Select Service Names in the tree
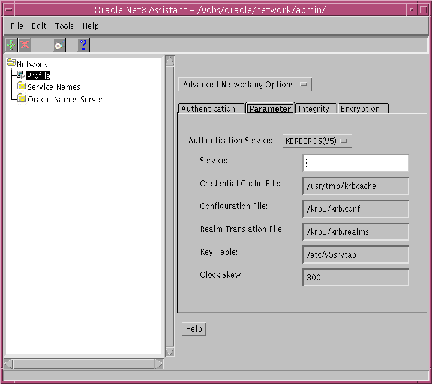The height and width of the screenshot is (384, 432). (x=54, y=87)
